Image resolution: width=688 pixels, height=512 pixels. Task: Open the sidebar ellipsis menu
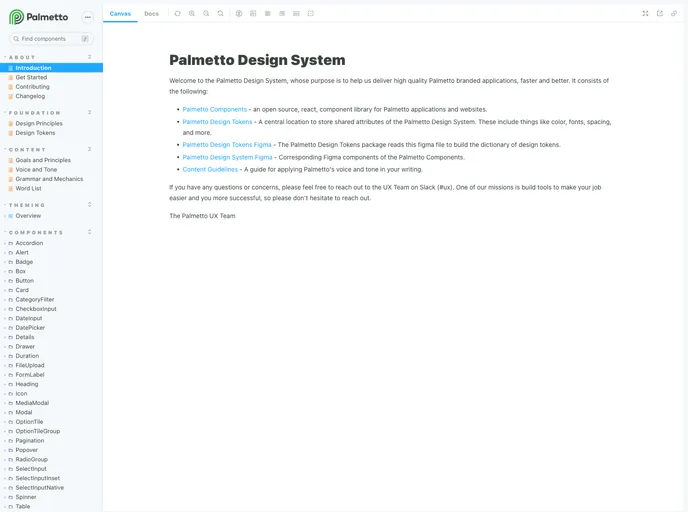(88, 17)
